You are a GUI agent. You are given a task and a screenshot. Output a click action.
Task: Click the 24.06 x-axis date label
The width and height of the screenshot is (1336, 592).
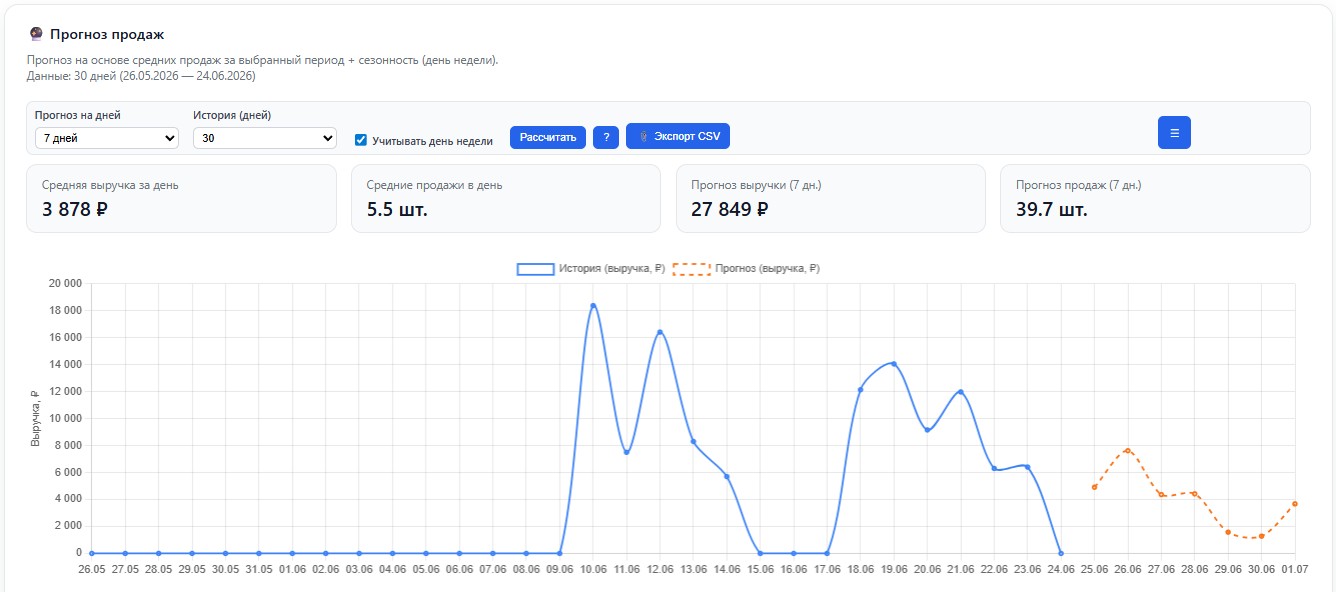click(x=1061, y=568)
